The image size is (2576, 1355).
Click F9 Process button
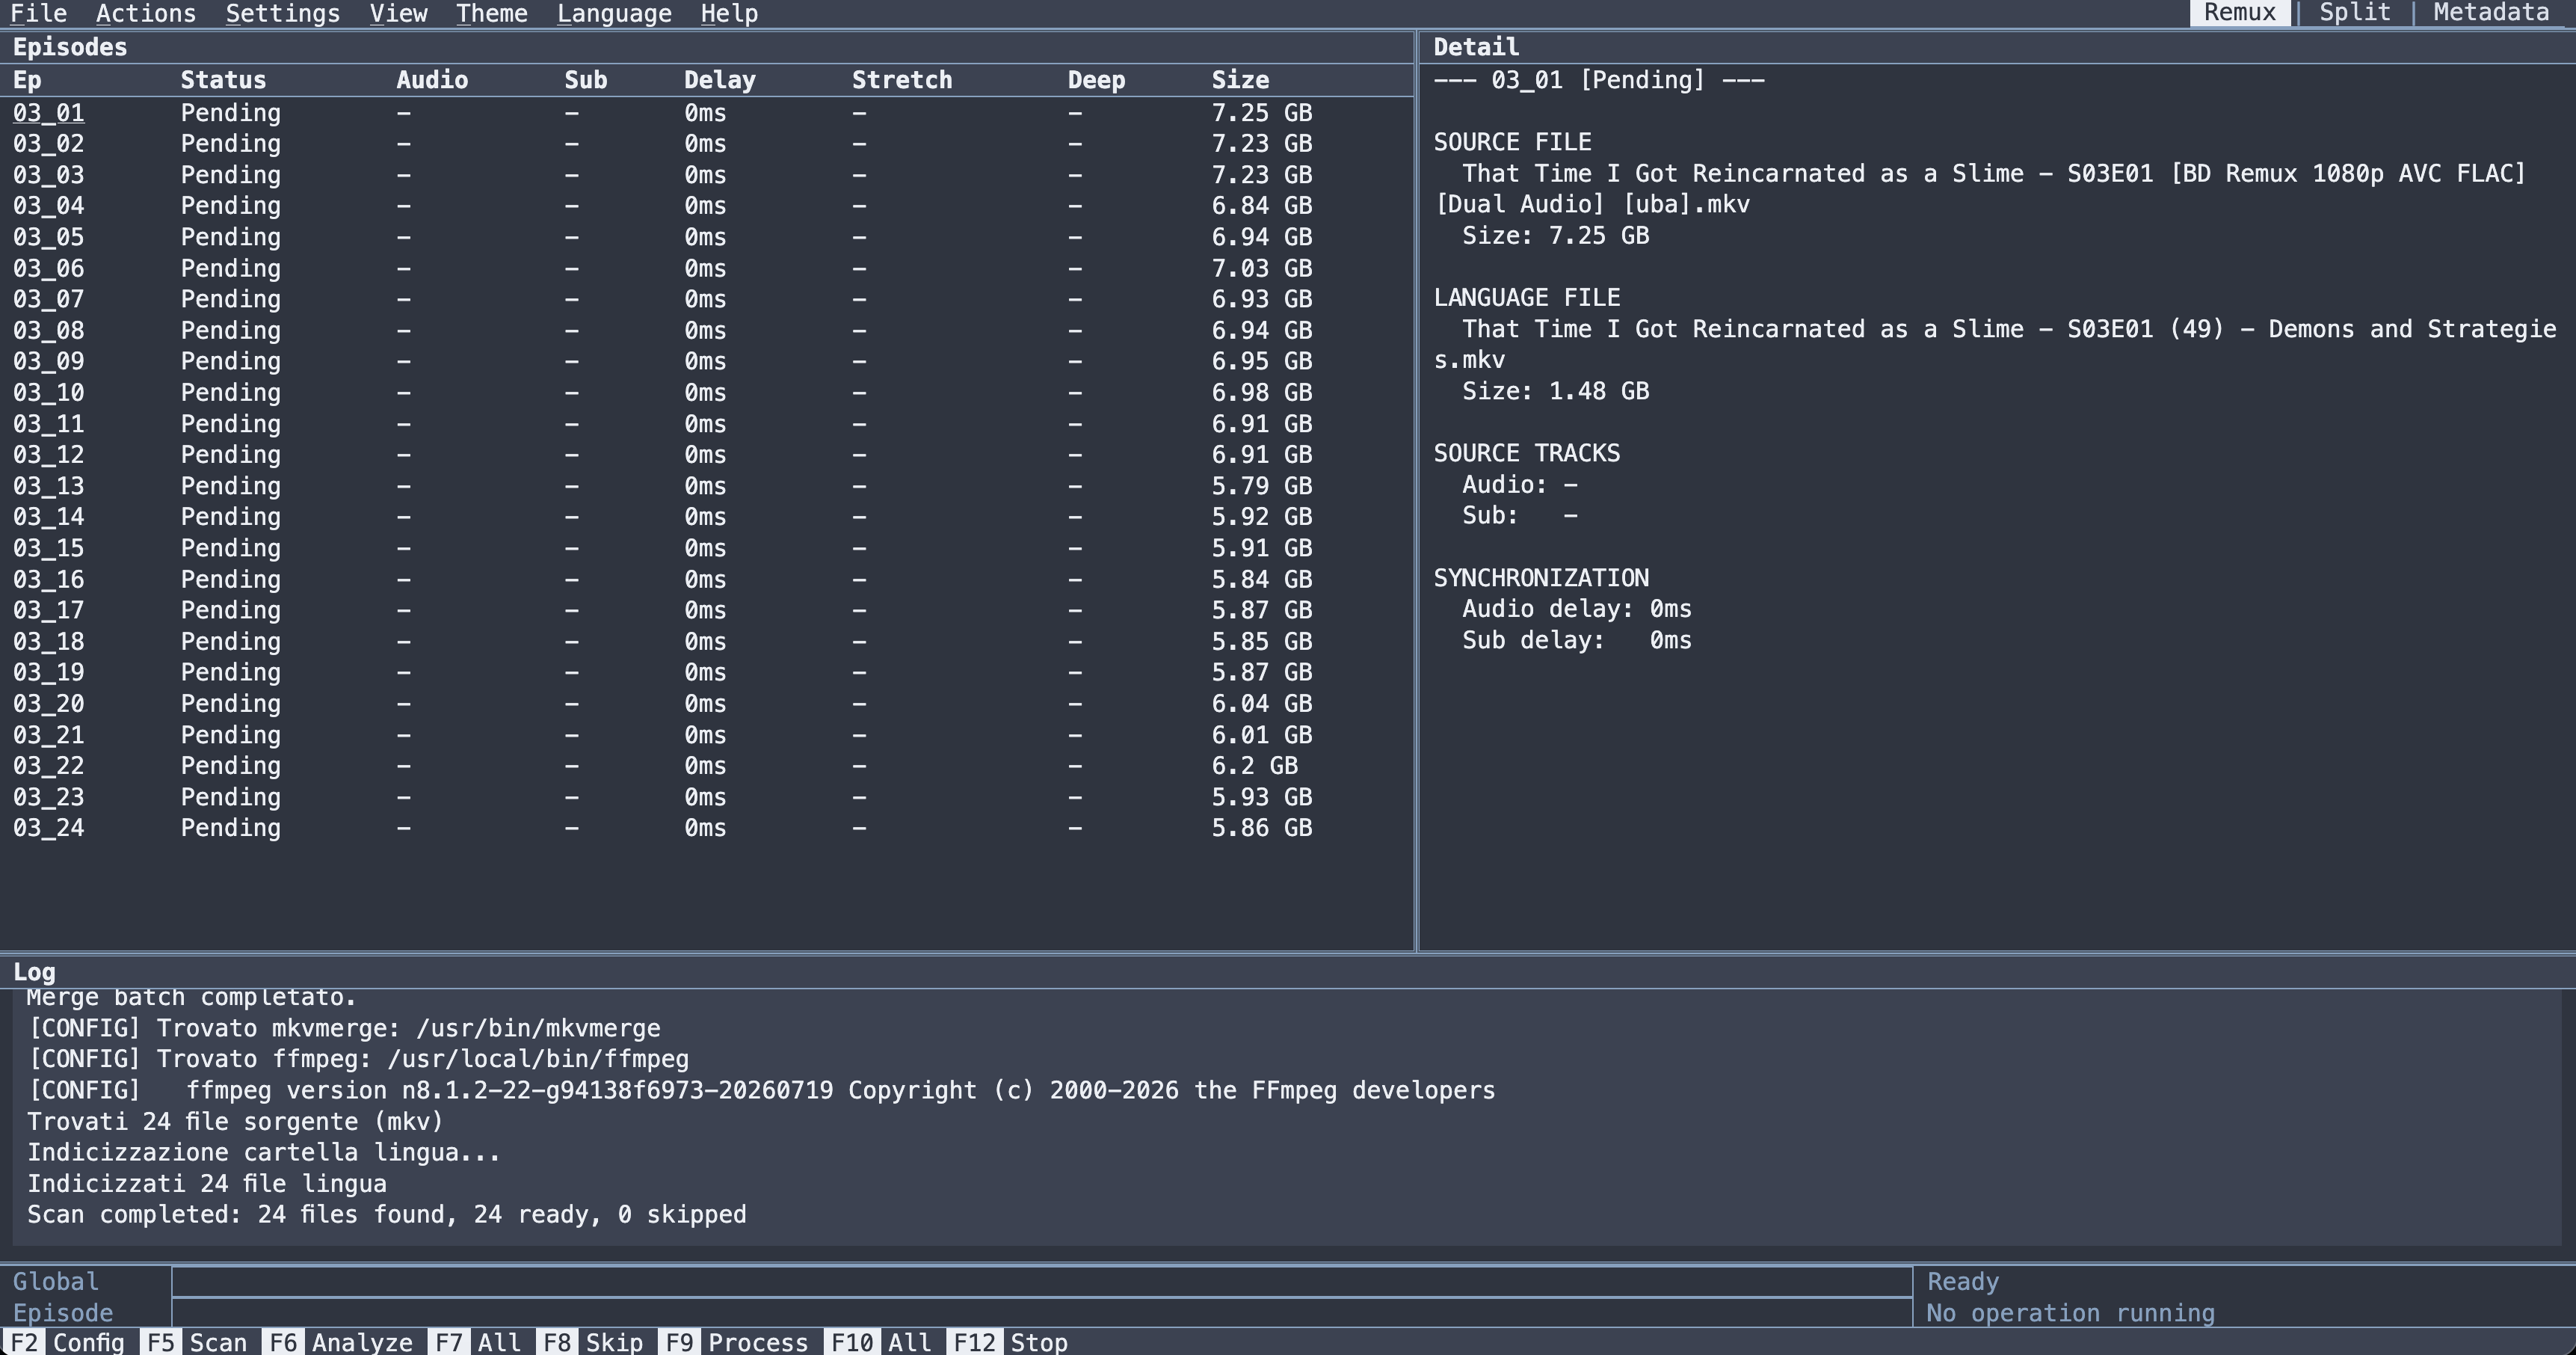(x=737, y=1342)
